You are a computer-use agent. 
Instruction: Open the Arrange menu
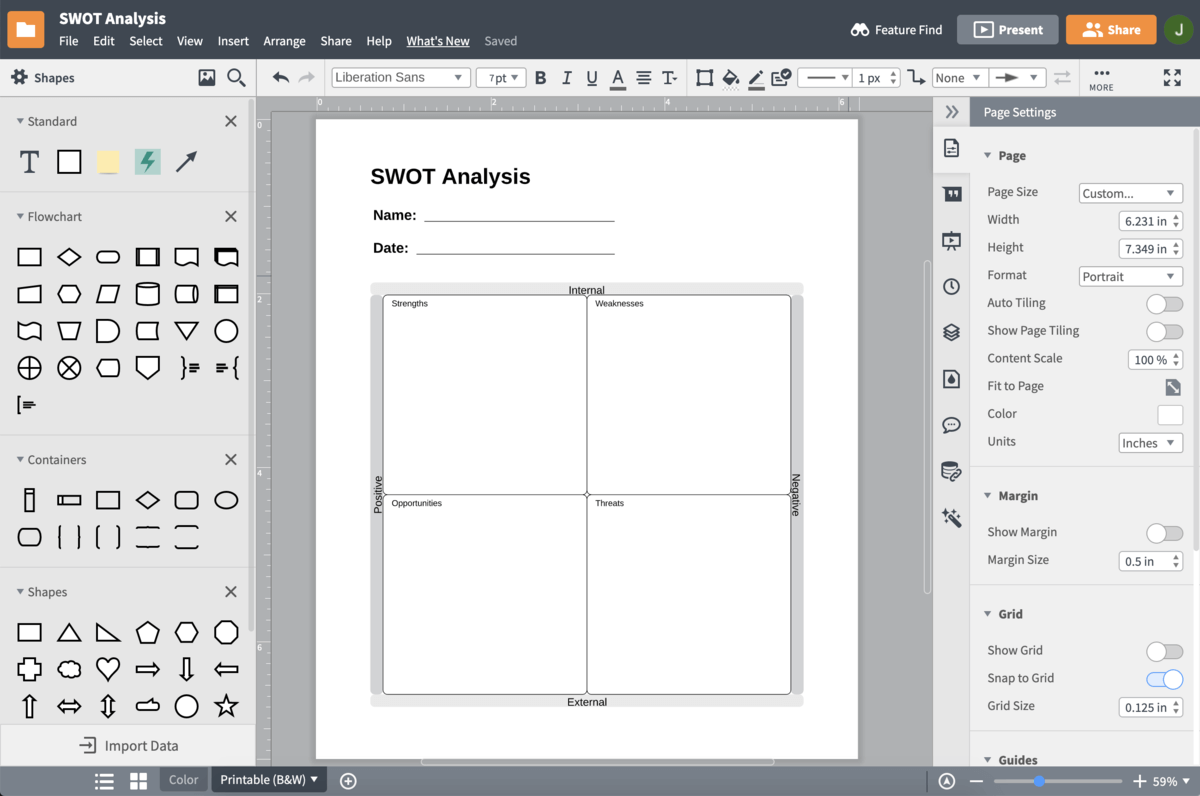pos(284,41)
